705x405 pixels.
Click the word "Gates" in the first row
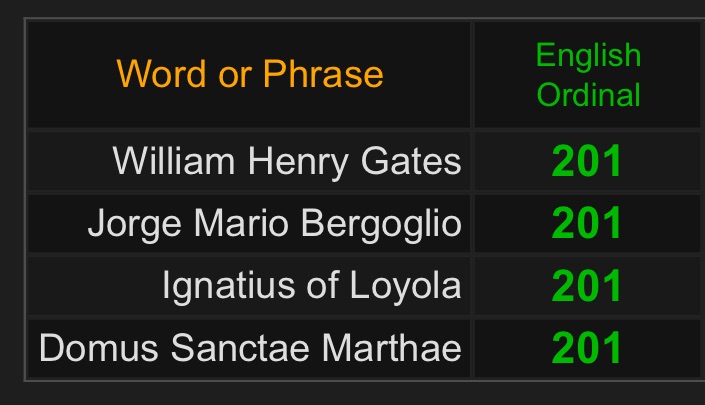pyautogui.click(x=418, y=160)
